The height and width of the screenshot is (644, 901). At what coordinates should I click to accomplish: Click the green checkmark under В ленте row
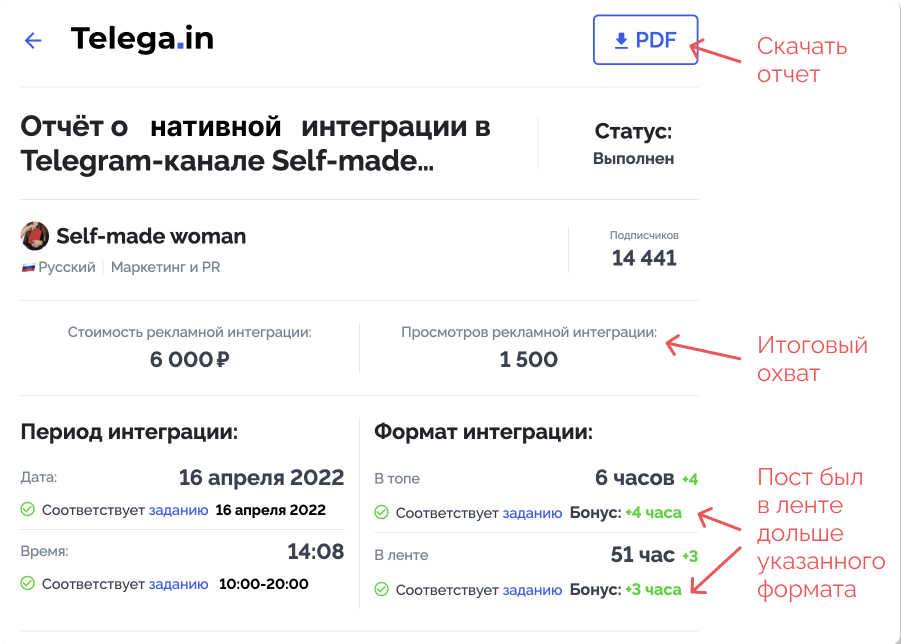tap(382, 589)
